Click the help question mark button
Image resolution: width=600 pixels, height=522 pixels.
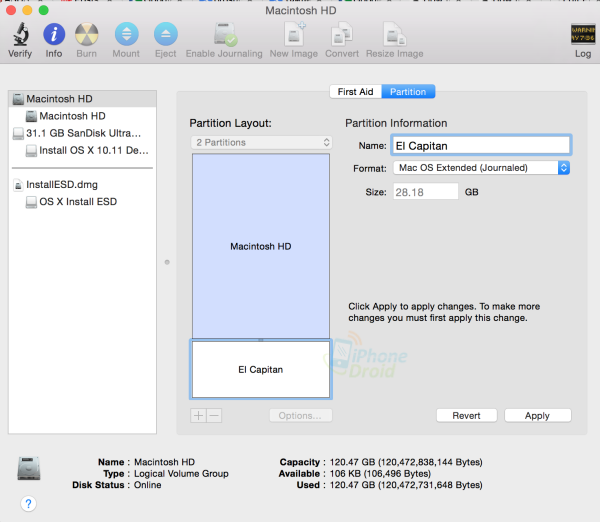coord(28,504)
